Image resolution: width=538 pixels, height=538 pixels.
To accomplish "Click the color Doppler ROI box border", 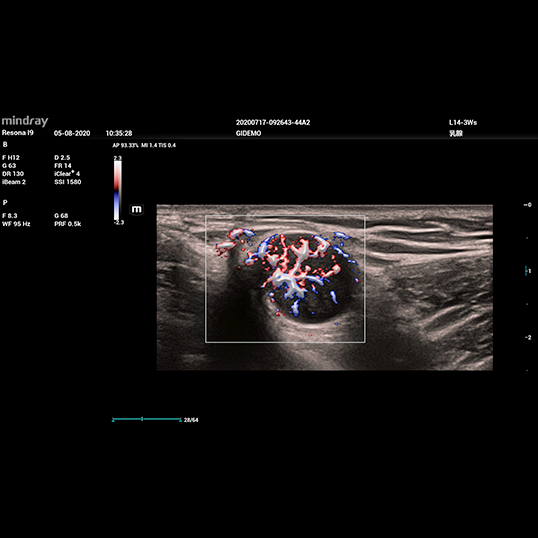I will (x=285, y=215).
